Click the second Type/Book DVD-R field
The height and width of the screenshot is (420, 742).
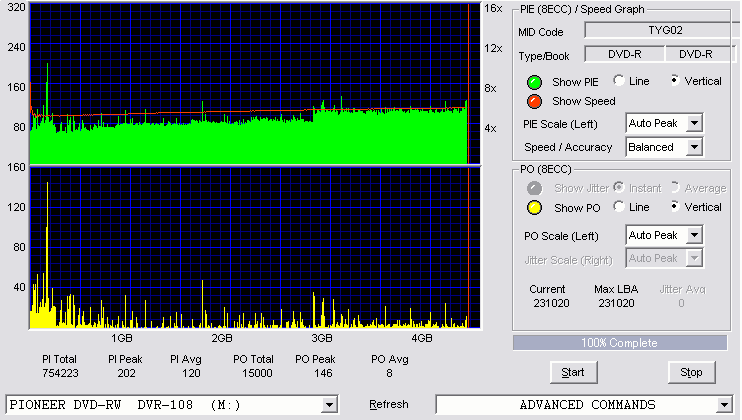click(x=700, y=54)
